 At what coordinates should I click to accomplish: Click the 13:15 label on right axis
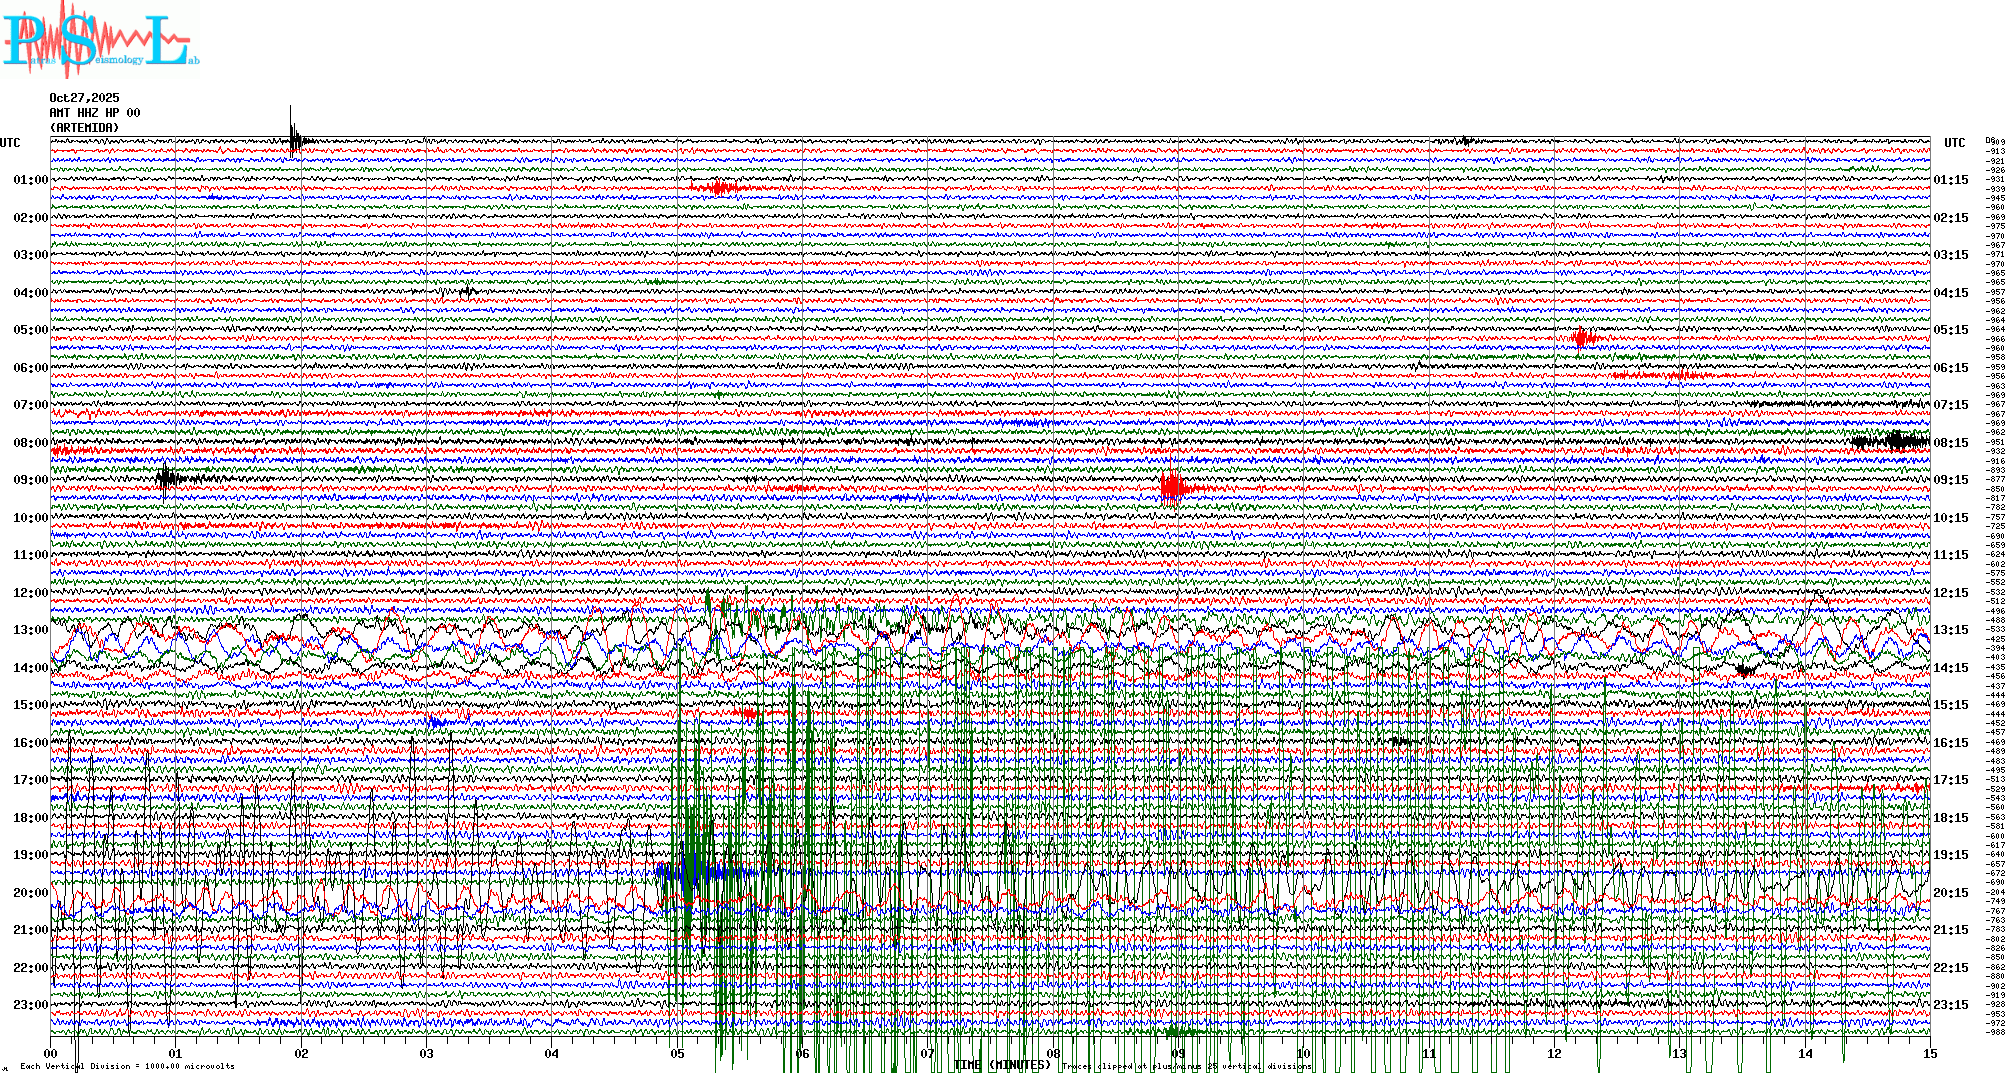pyautogui.click(x=1950, y=630)
